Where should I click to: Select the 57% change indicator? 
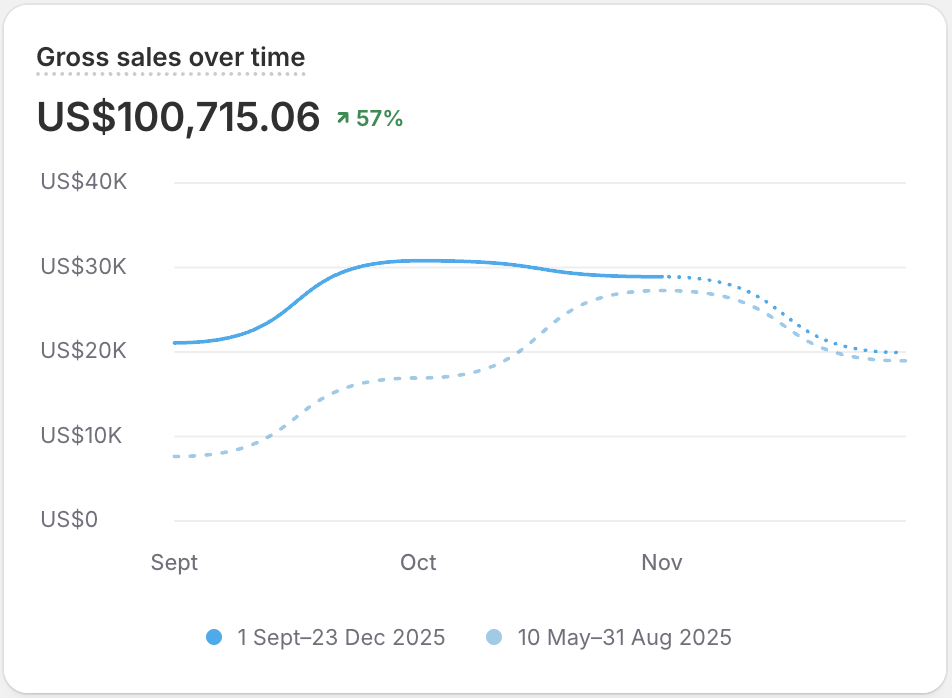click(379, 118)
